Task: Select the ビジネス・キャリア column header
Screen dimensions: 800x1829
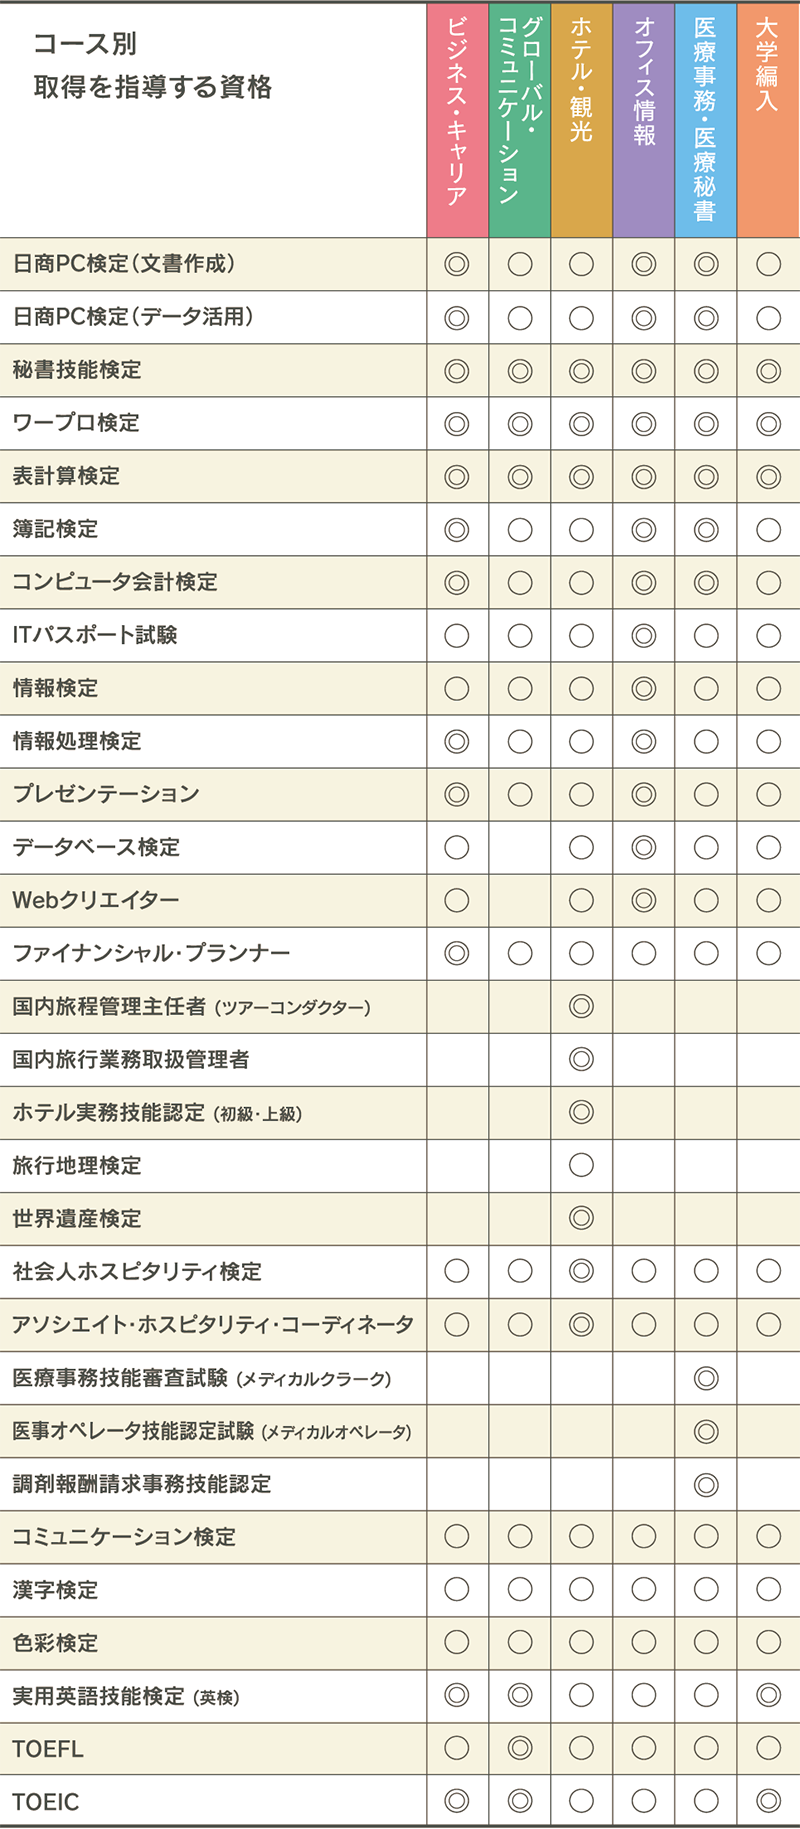Action: click(457, 120)
